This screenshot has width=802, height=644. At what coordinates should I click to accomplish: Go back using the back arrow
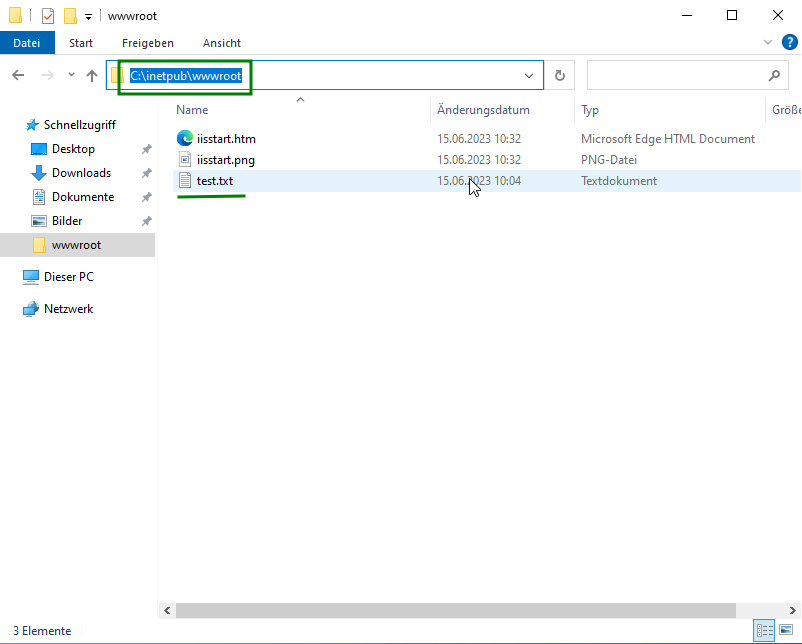coord(18,74)
